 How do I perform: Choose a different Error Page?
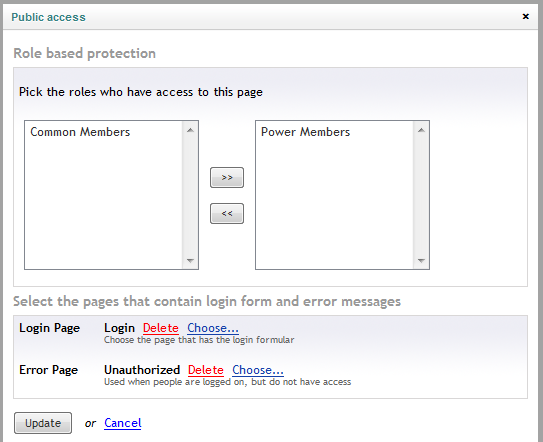point(258,370)
